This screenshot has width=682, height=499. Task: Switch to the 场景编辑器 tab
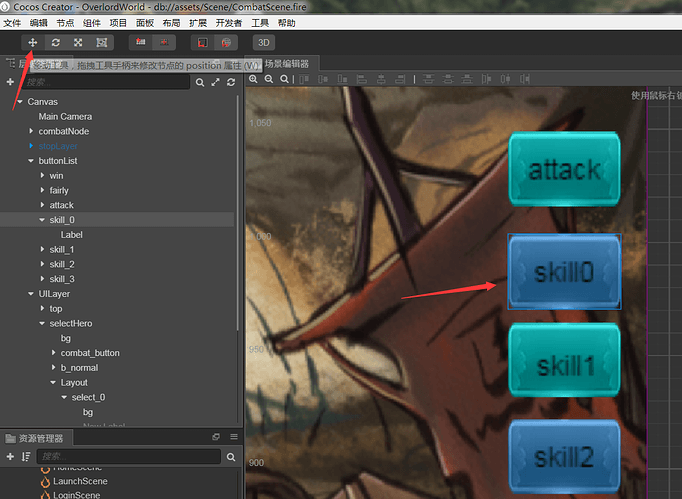287,64
